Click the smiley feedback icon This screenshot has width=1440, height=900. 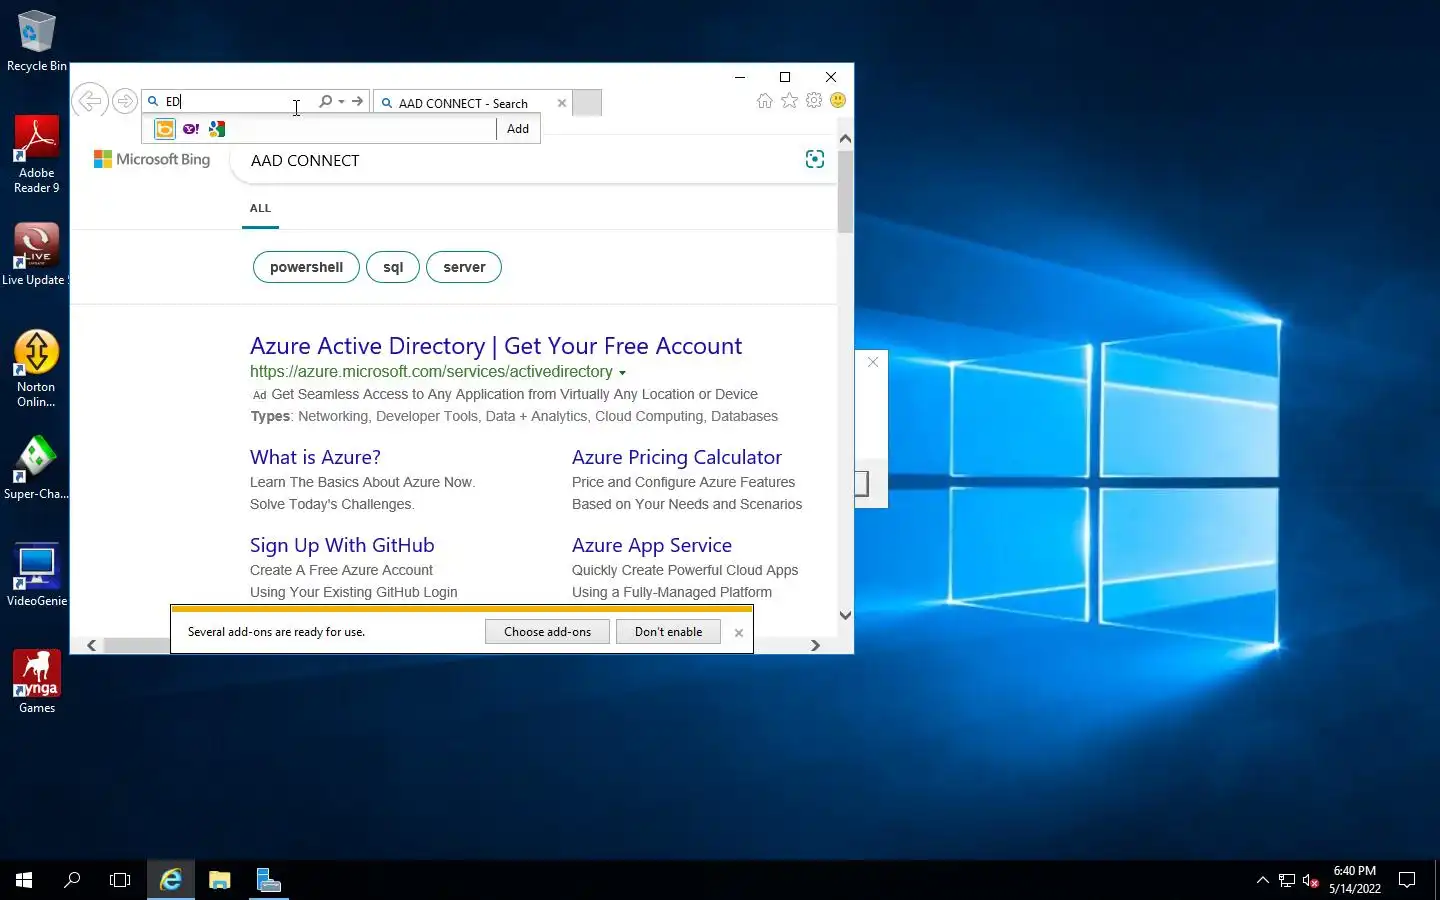[838, 100]
